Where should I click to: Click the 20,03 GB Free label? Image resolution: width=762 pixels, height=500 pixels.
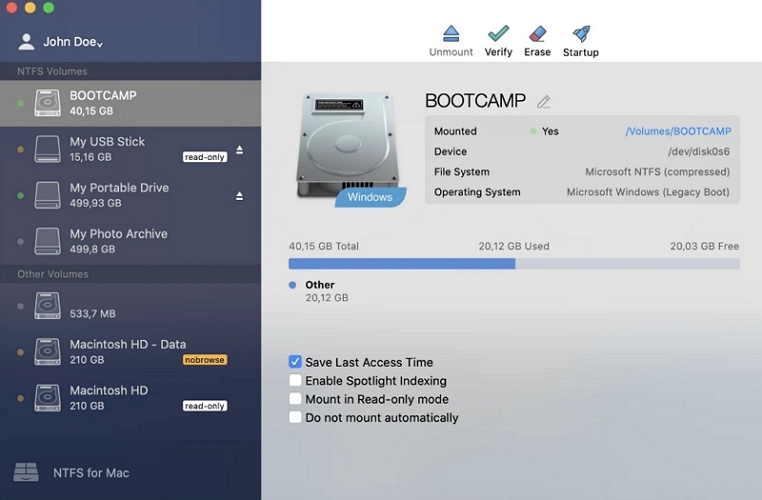(x=705, y=246)
